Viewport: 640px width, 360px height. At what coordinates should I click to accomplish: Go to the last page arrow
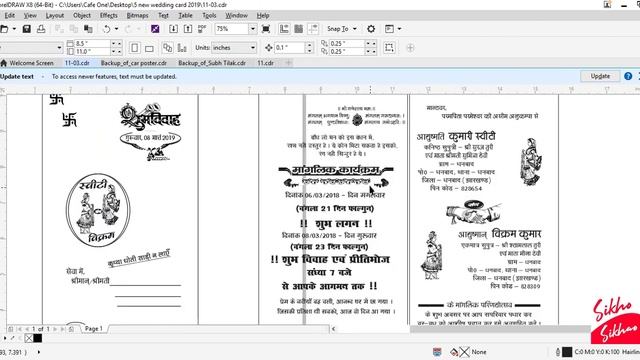click(63, 329)
